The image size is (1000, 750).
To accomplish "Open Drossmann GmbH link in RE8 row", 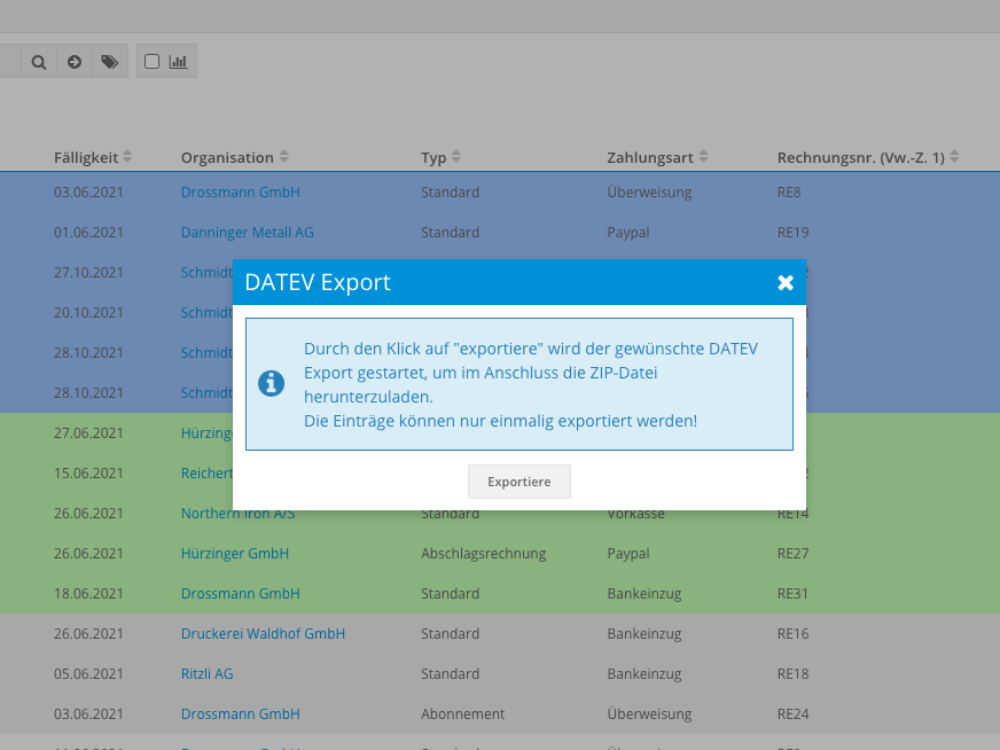I will [240, 192].
